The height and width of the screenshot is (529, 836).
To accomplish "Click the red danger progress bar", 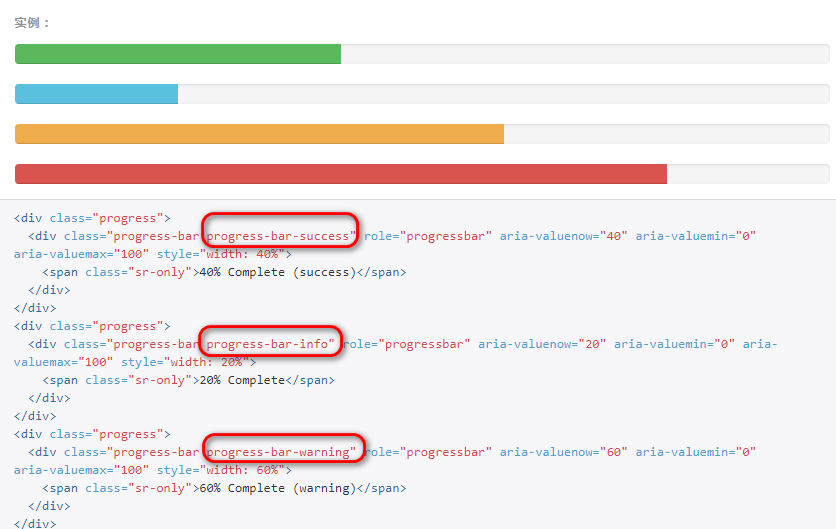I will coord(341,174).
